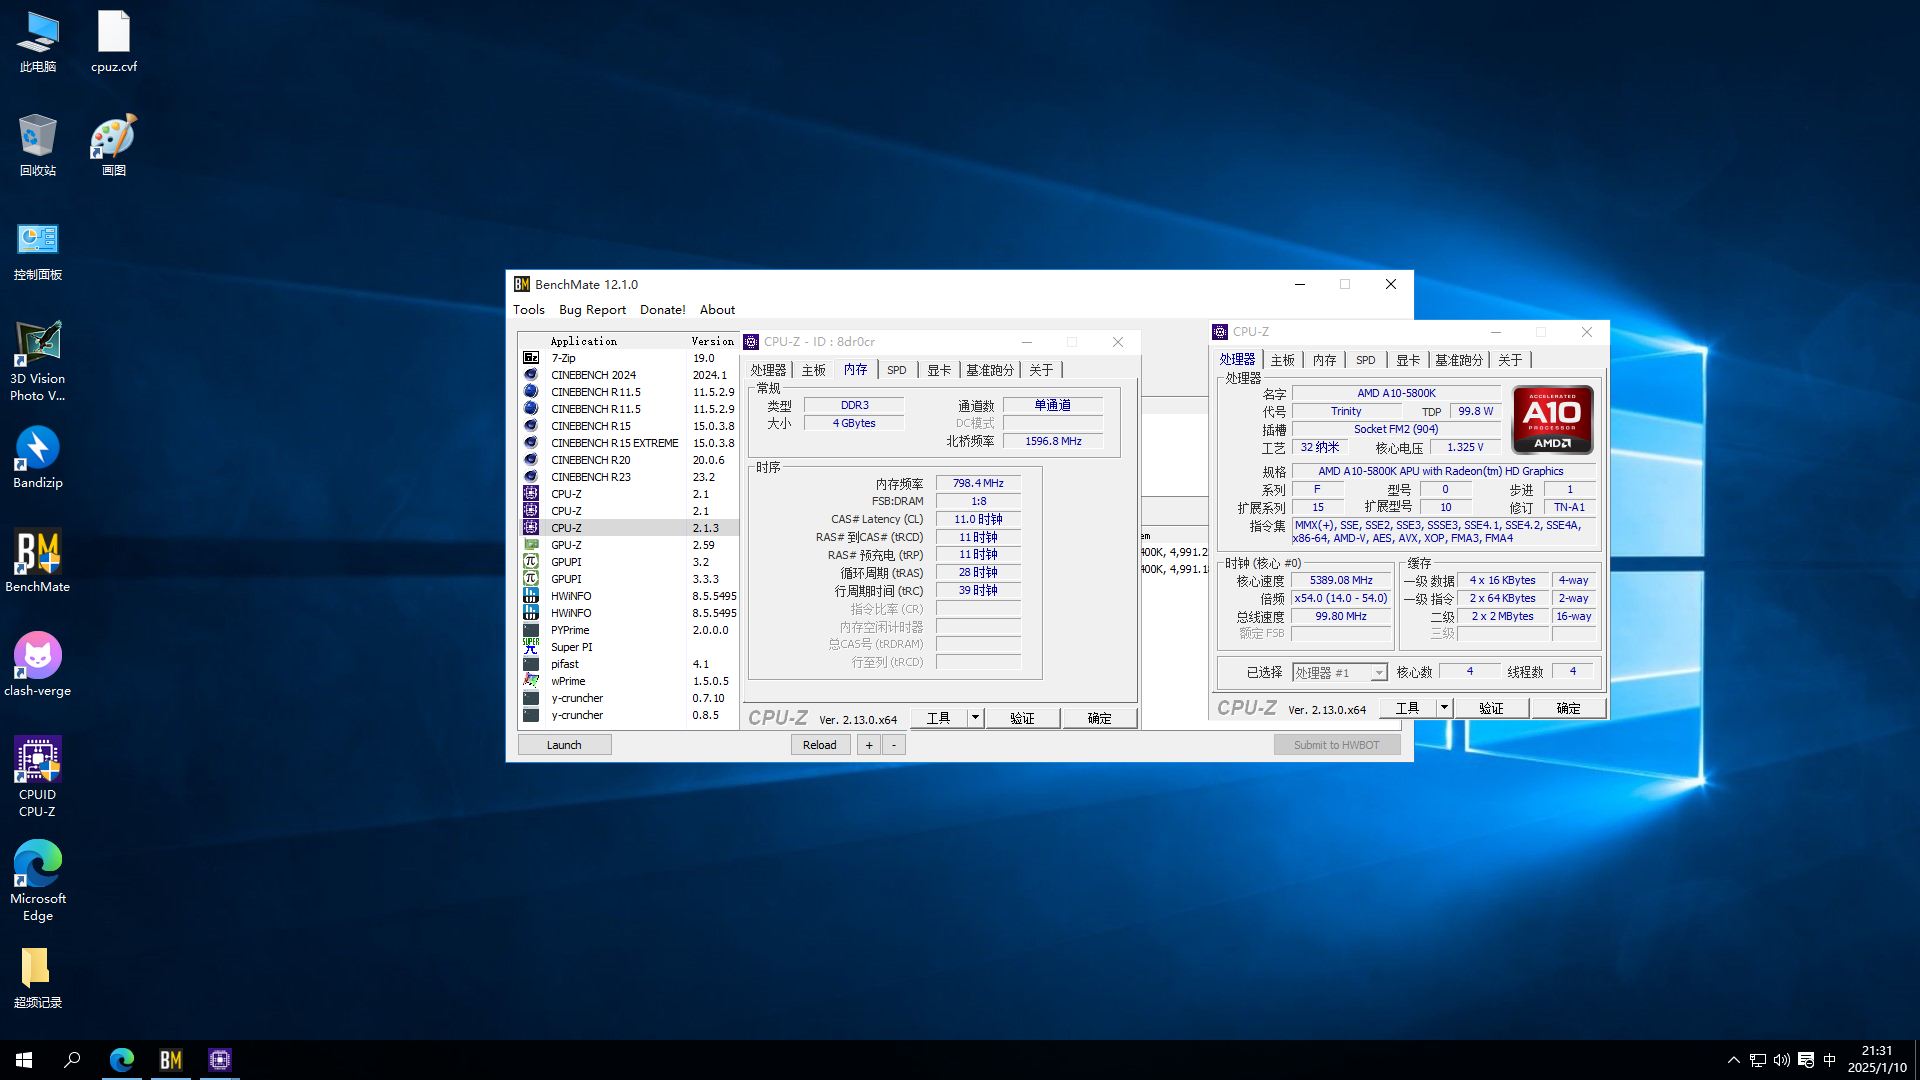
Task: Switch to SPD tab in memory CPU-Z window
Action: tap(897, 370)
